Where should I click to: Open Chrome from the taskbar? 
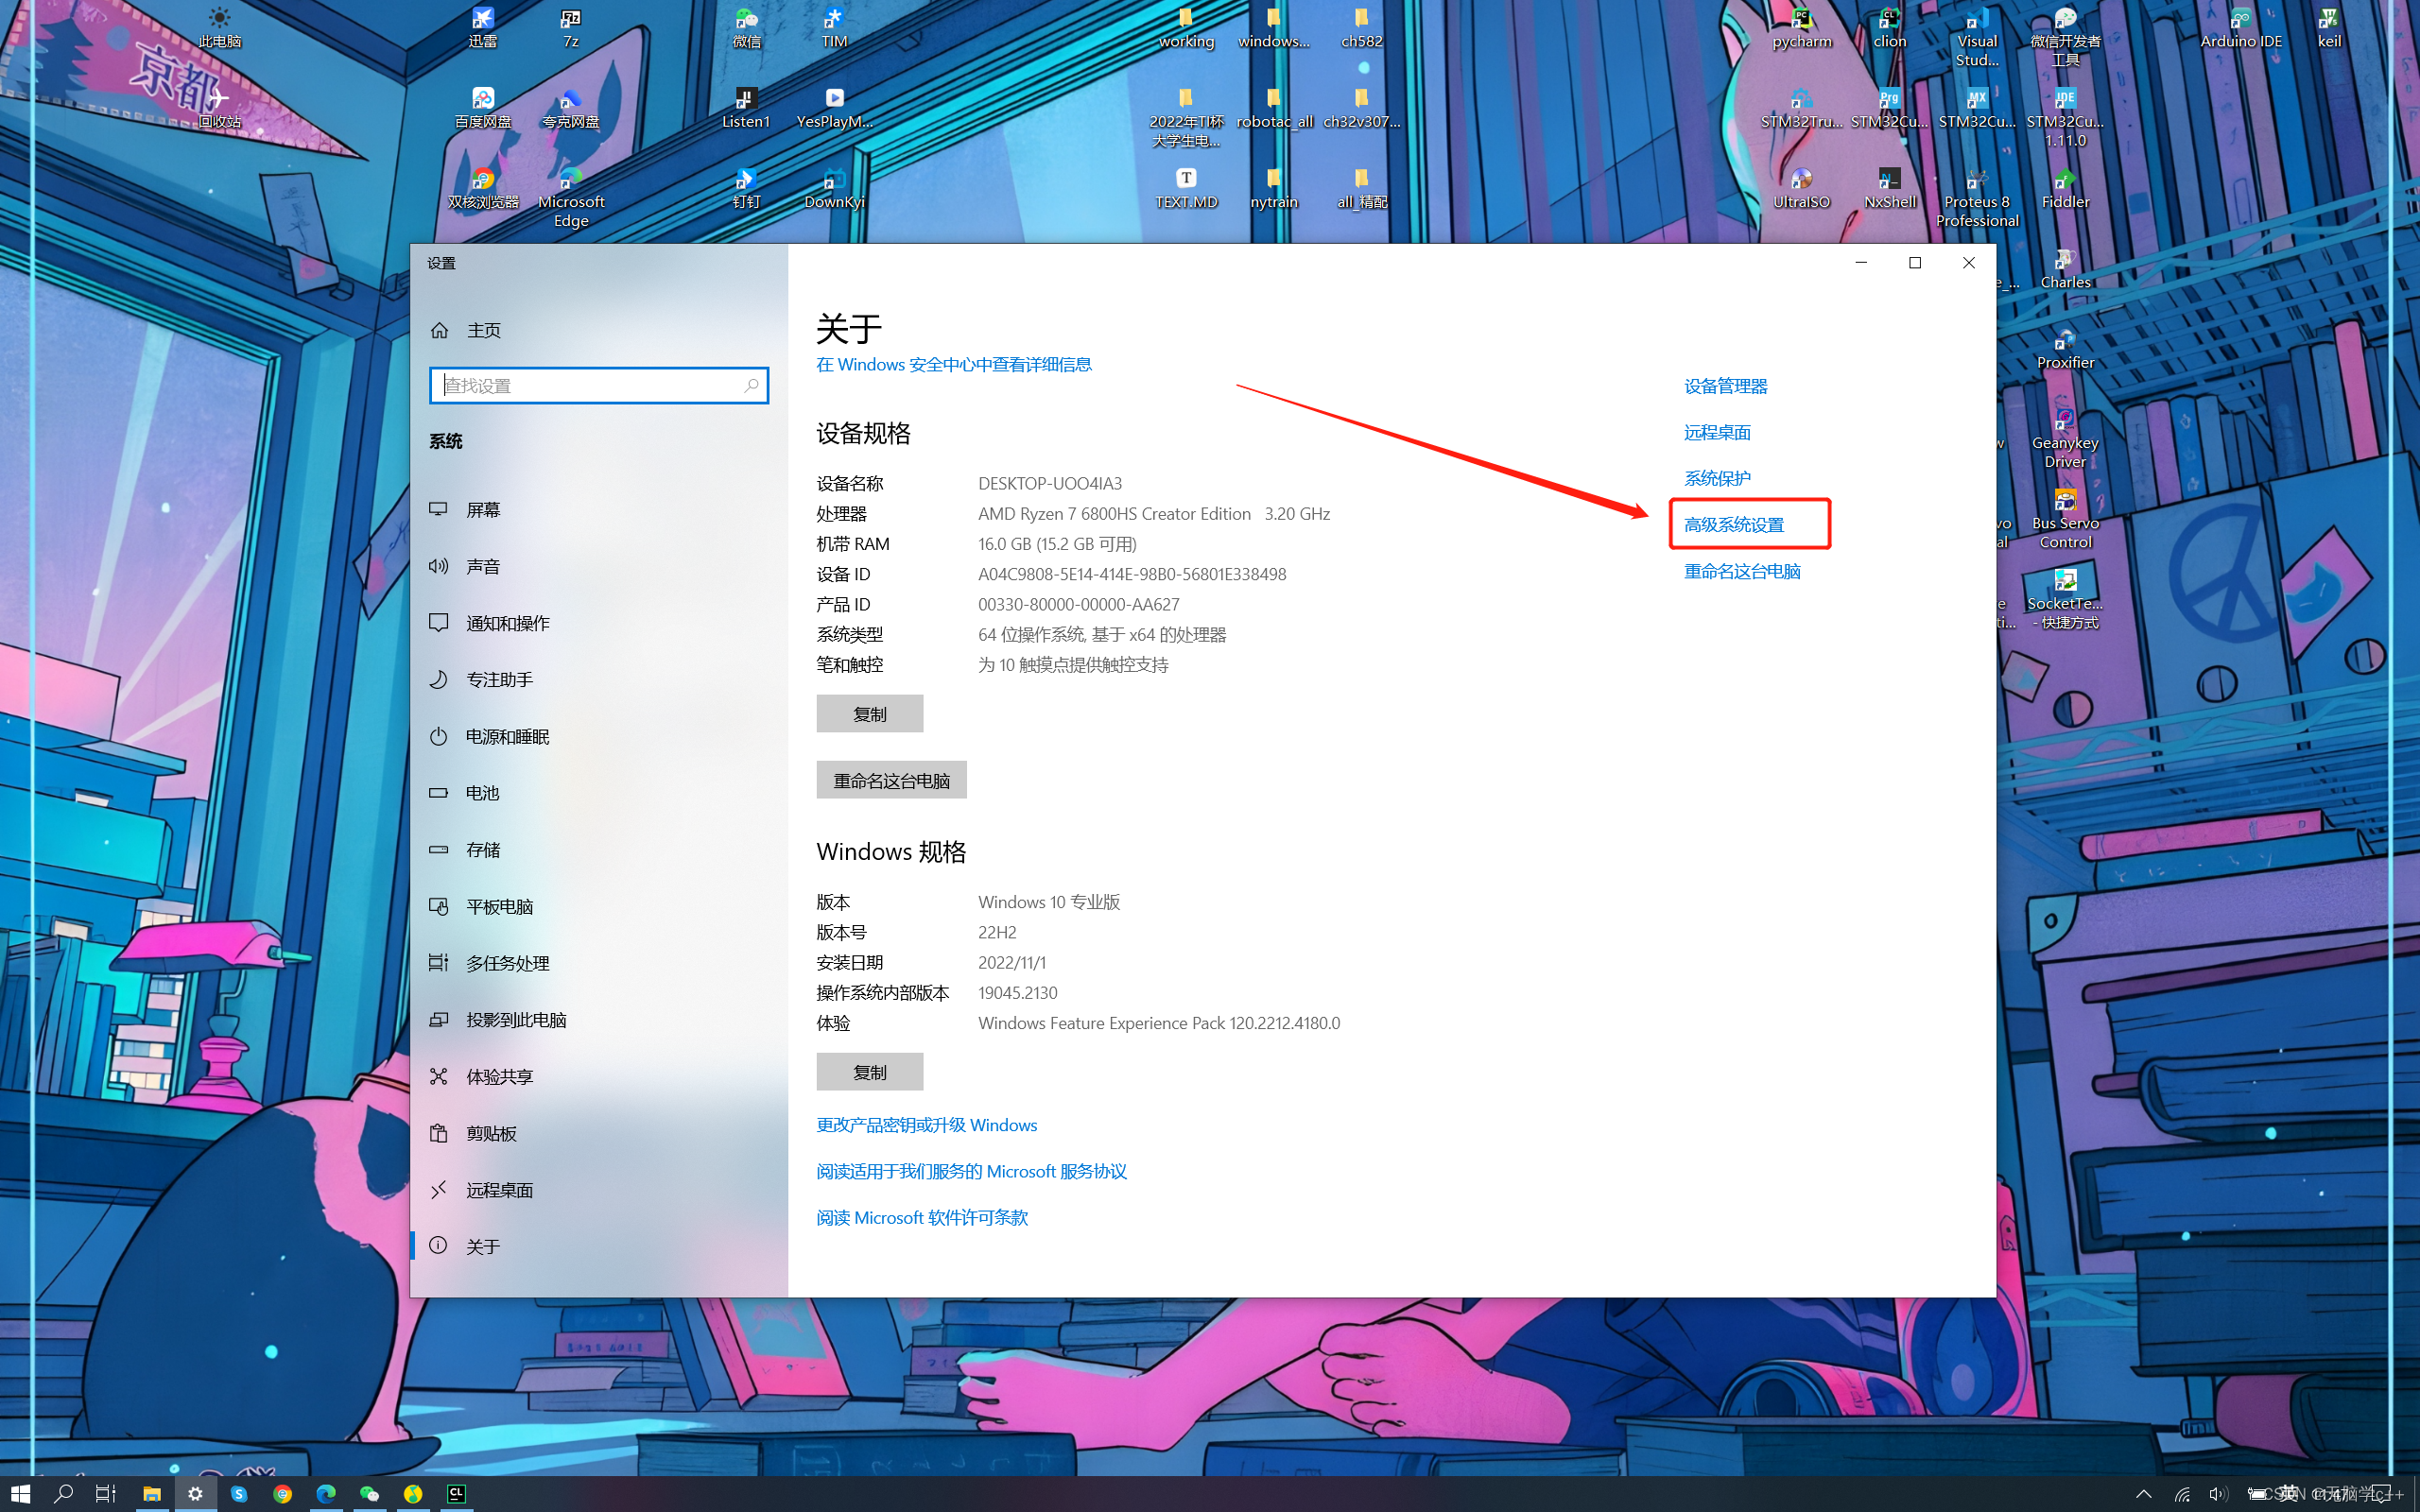click(282, 1493)
